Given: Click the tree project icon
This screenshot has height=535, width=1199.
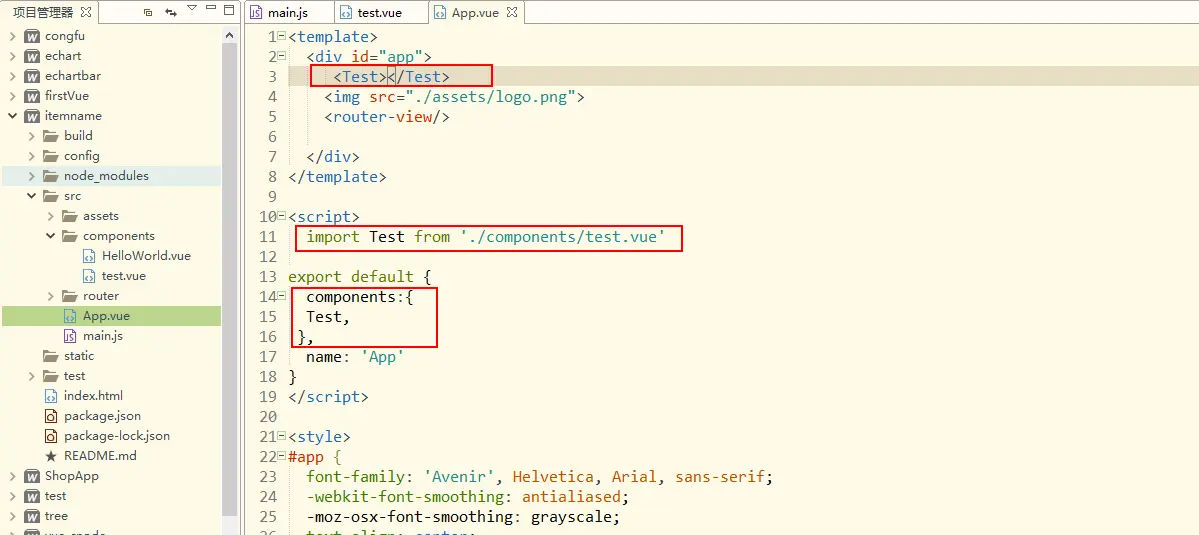Looking at the screenshot, I should coord(32,516).
